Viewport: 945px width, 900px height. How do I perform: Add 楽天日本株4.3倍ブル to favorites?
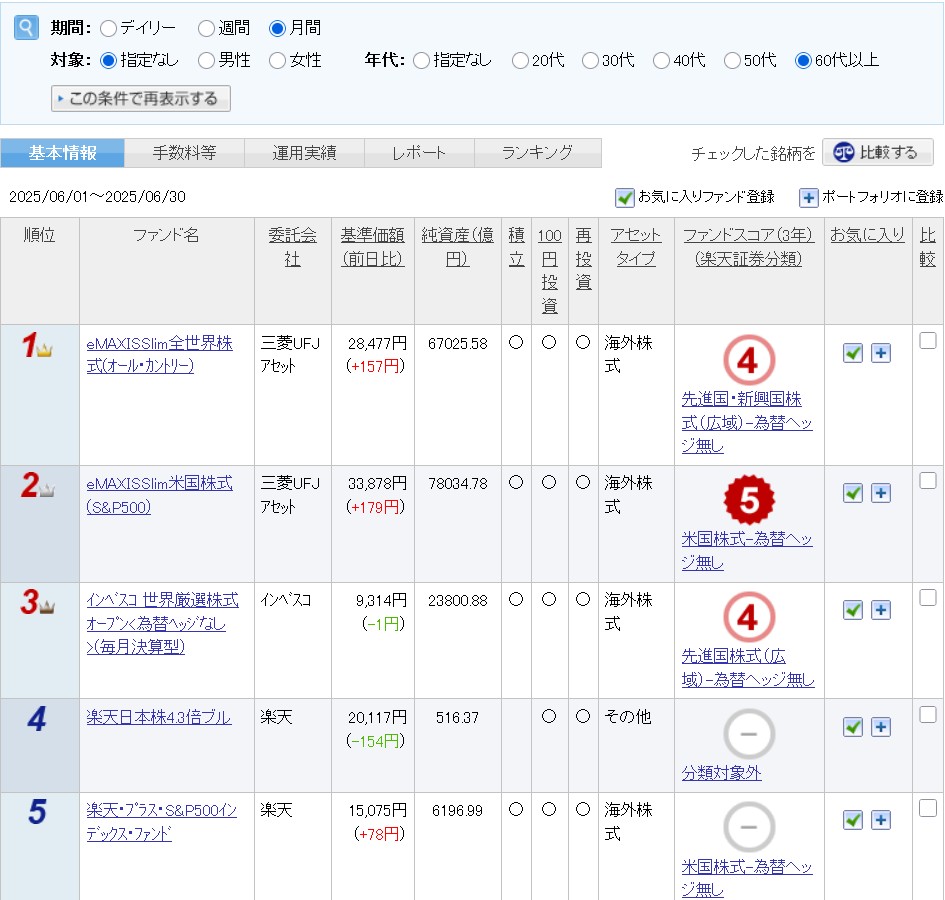pyautogui.click(x=853, y=727)
